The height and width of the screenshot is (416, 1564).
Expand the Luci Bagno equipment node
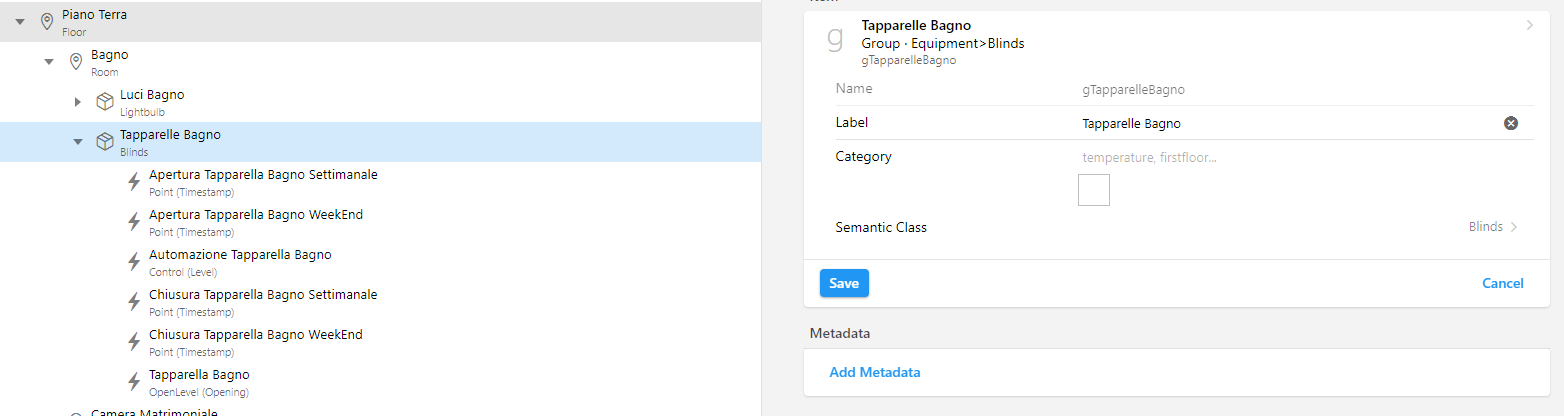(78, 102)
